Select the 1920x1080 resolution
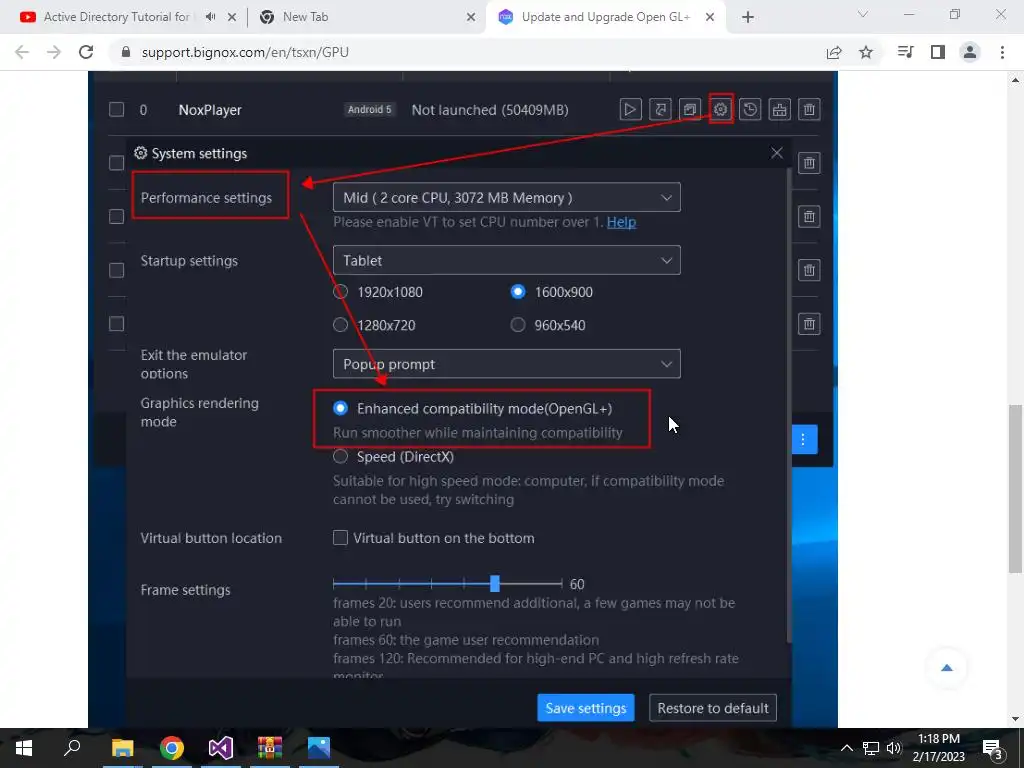Image resolution: width=1024 pixels, height=768 pixels. (x=340, y=292)
